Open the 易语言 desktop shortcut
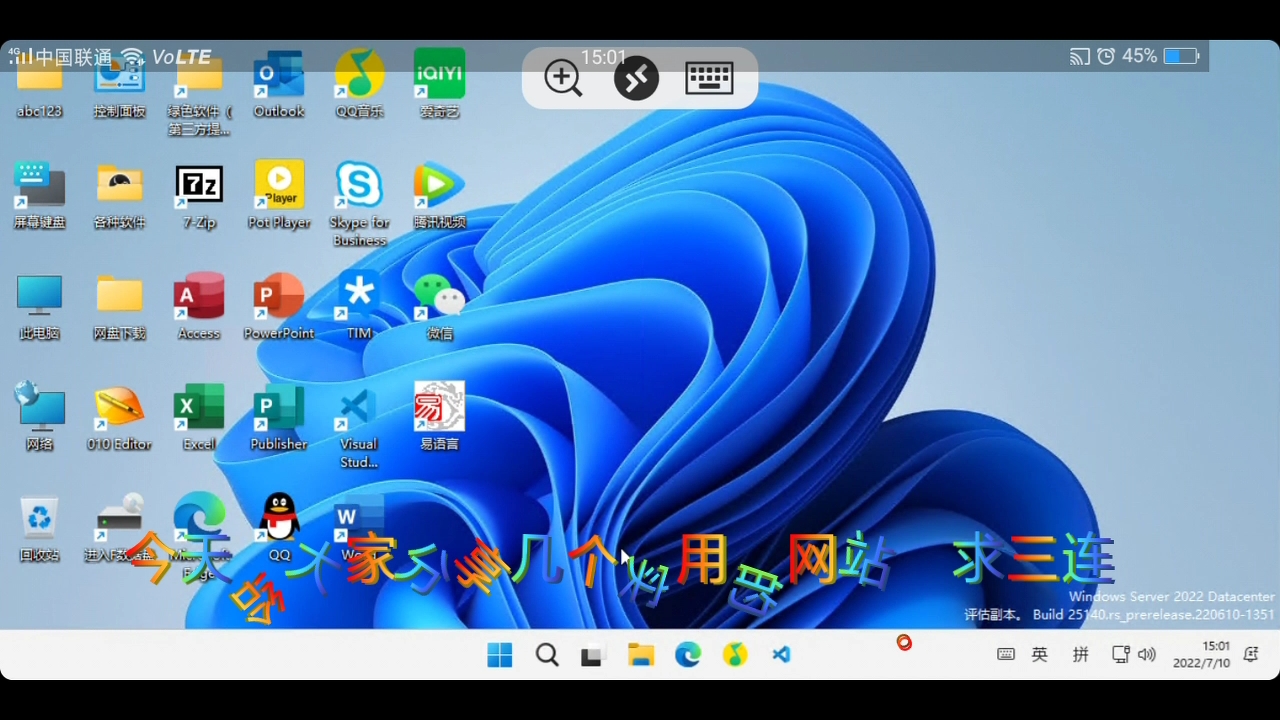This screenshot has height=720, width=1280. point(439,417)
